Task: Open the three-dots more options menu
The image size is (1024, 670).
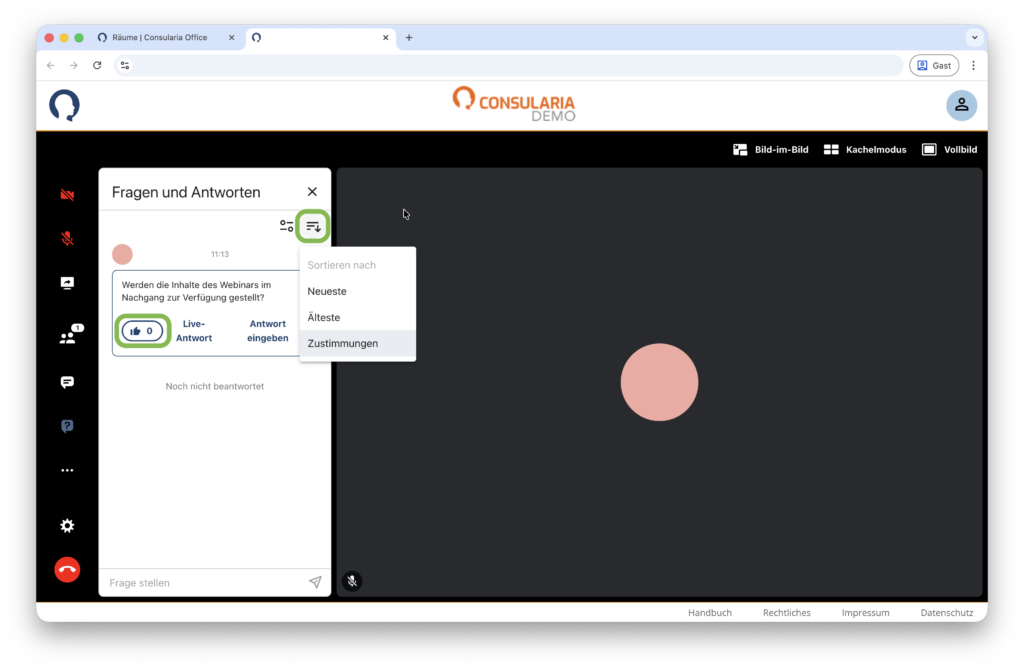Action: tap(67, 470)
